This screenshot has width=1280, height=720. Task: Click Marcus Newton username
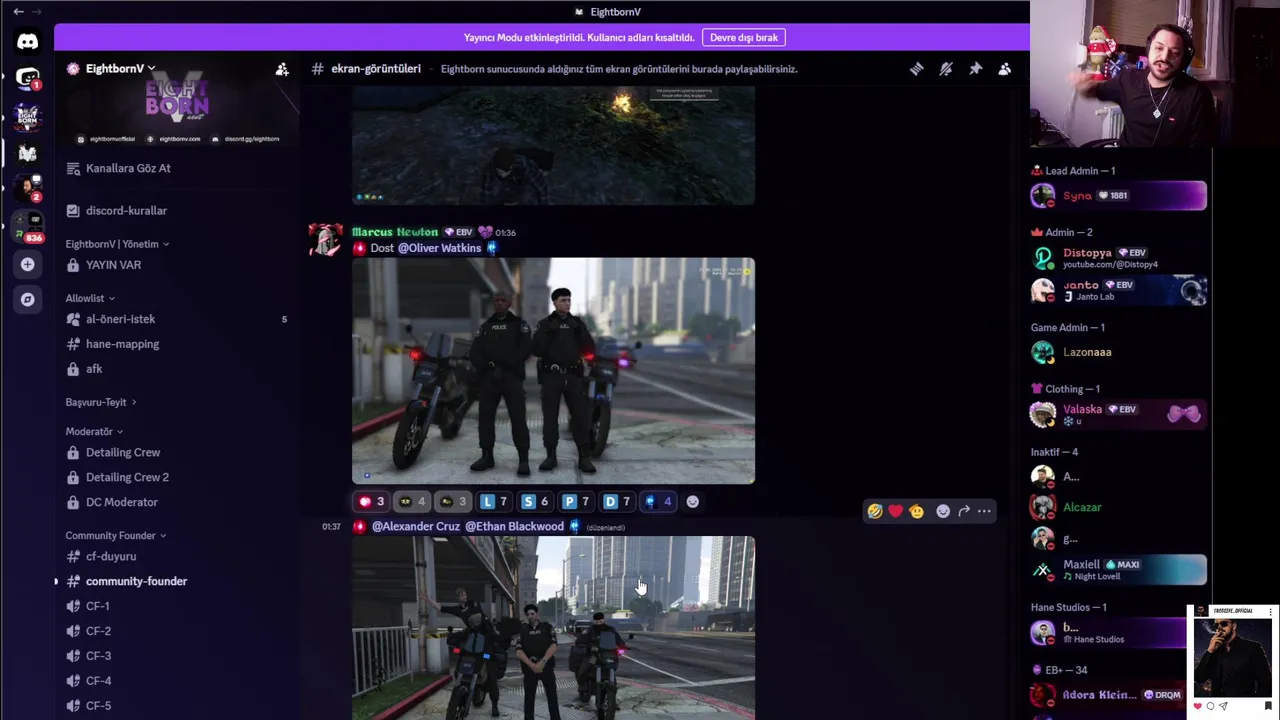click(x=395, y=232)
